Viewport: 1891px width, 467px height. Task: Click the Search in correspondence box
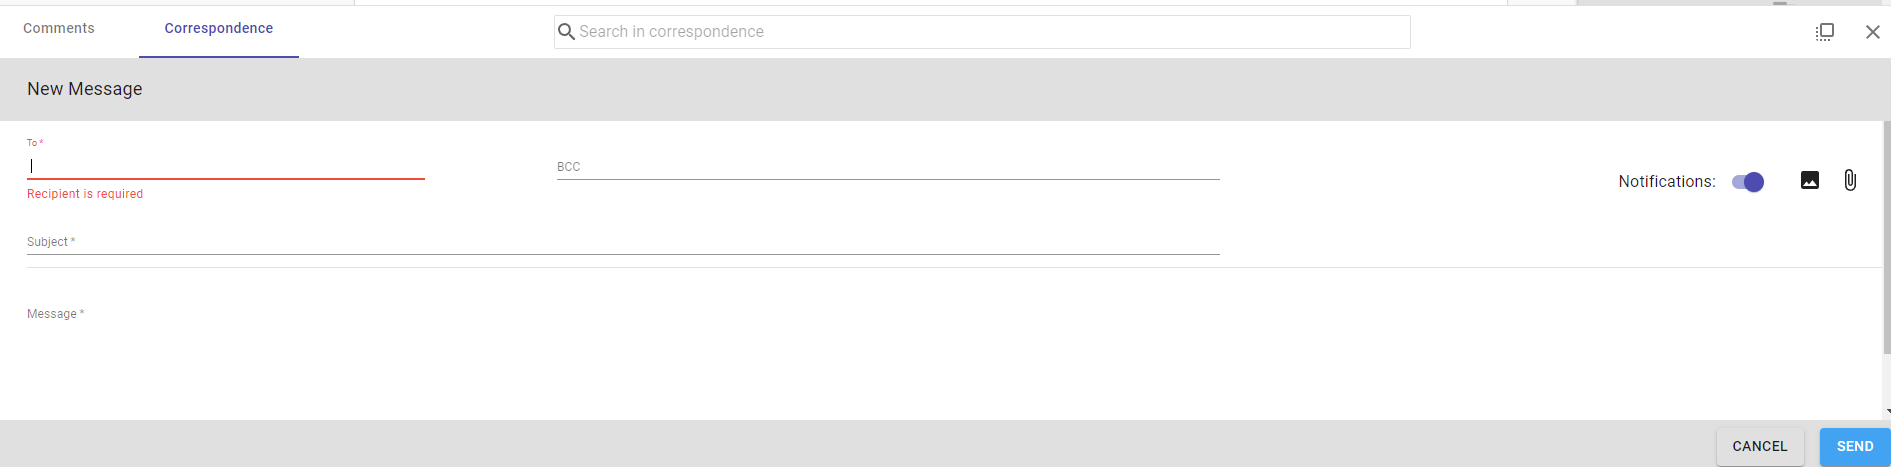tap(982, 32)
